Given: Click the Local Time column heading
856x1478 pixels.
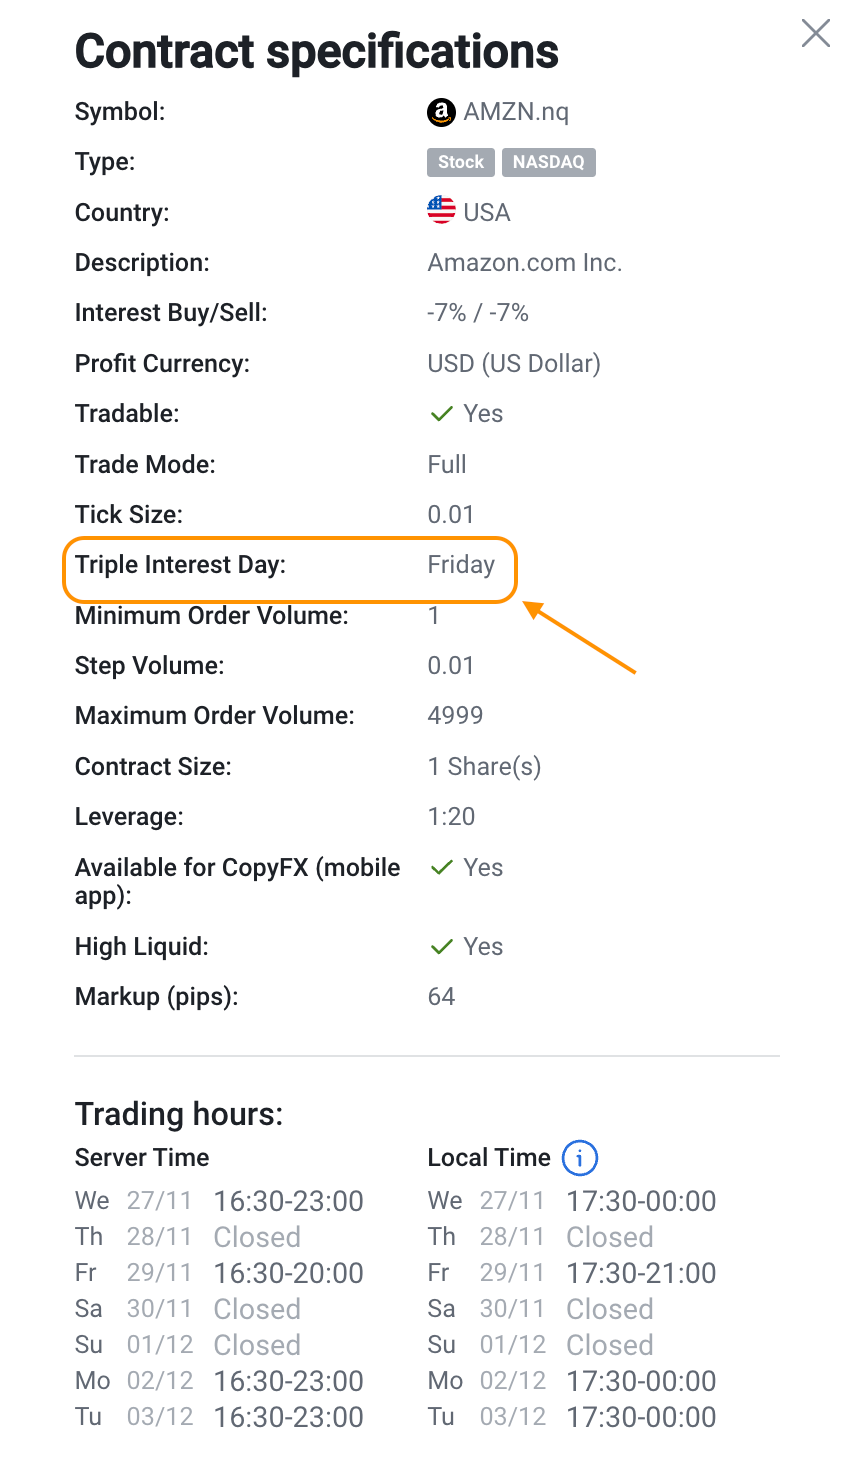Looking at the screenshot, I should (489, 1158).
